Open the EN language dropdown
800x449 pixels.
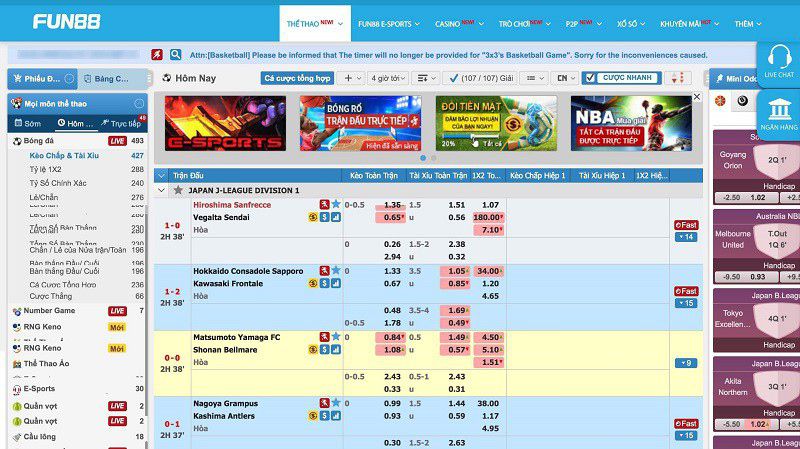tap(565, 78)
